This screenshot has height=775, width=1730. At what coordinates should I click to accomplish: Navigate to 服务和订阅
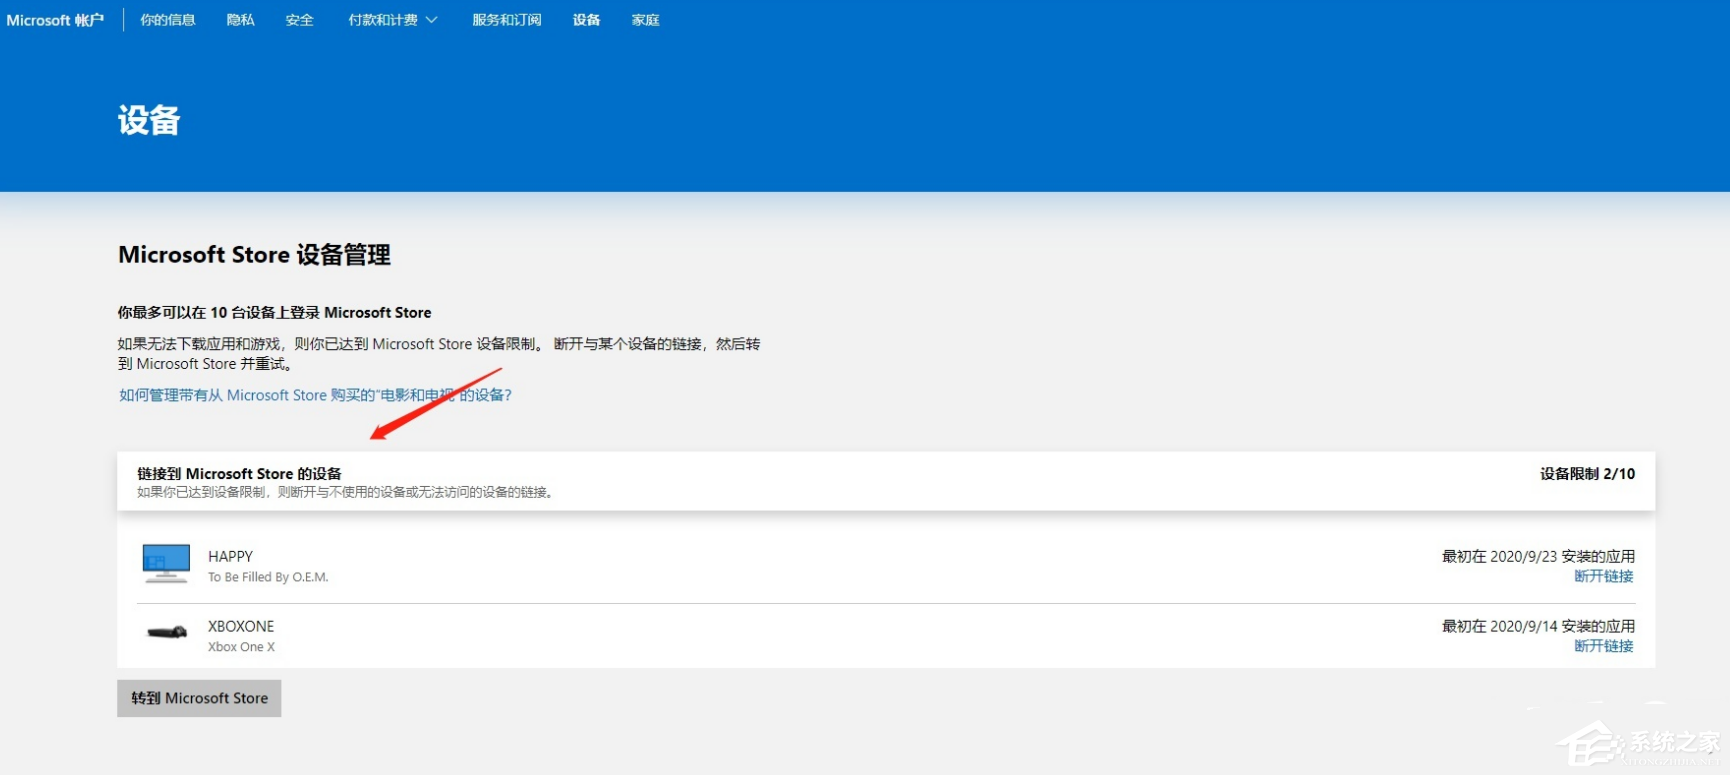(x=507, y=20)
